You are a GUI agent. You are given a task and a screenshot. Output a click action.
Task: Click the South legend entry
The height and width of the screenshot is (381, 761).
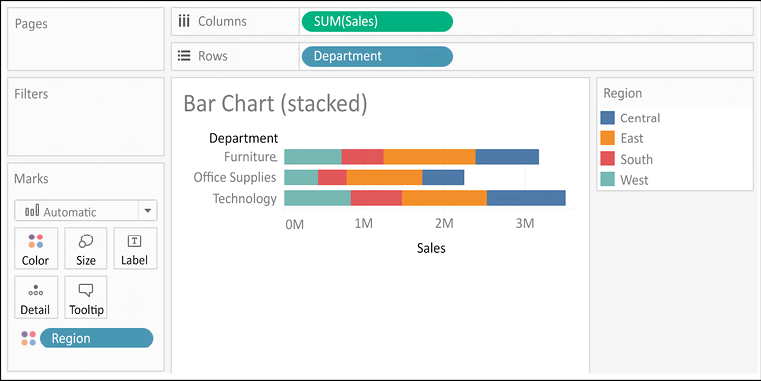click(x=627, y=159)
